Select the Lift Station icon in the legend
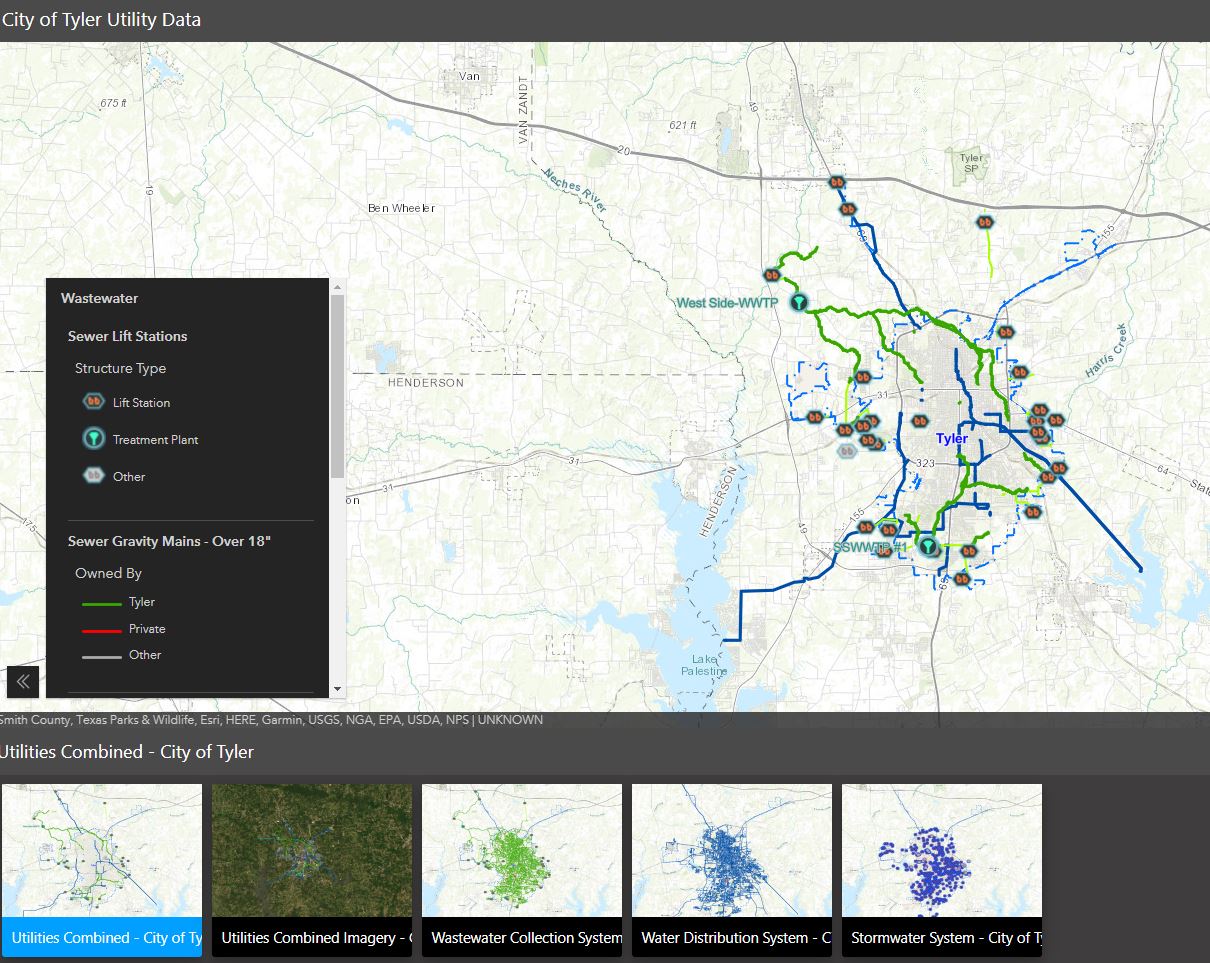 (x=93, y=401)
